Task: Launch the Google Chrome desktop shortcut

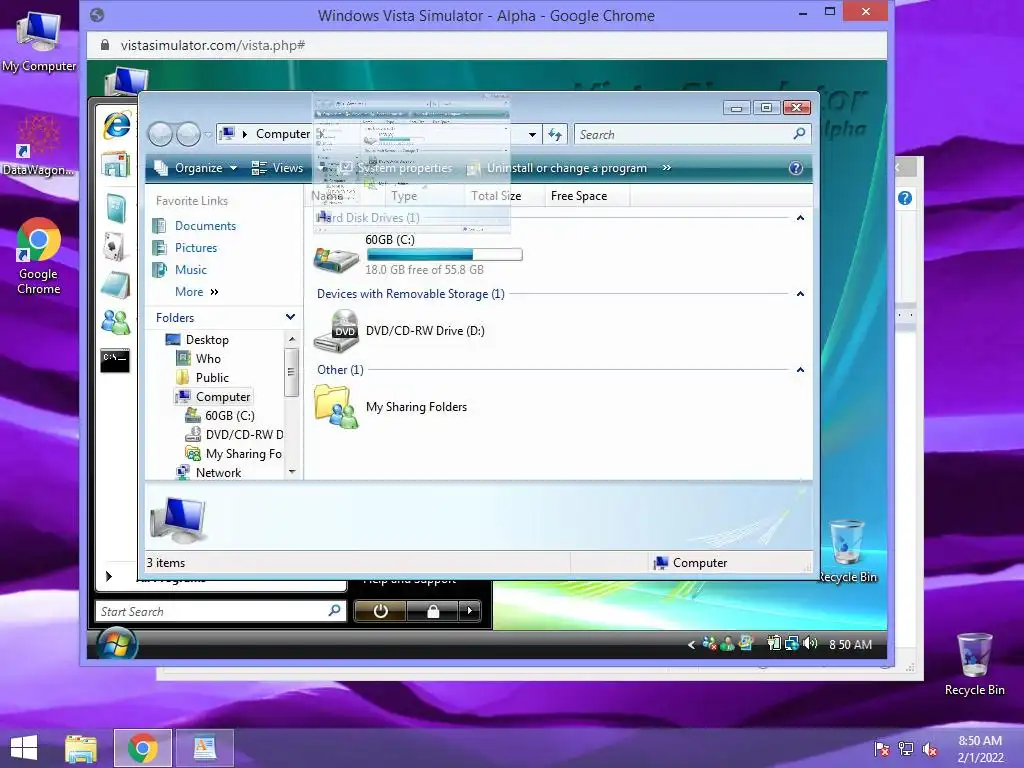Action: click(39, 257)
